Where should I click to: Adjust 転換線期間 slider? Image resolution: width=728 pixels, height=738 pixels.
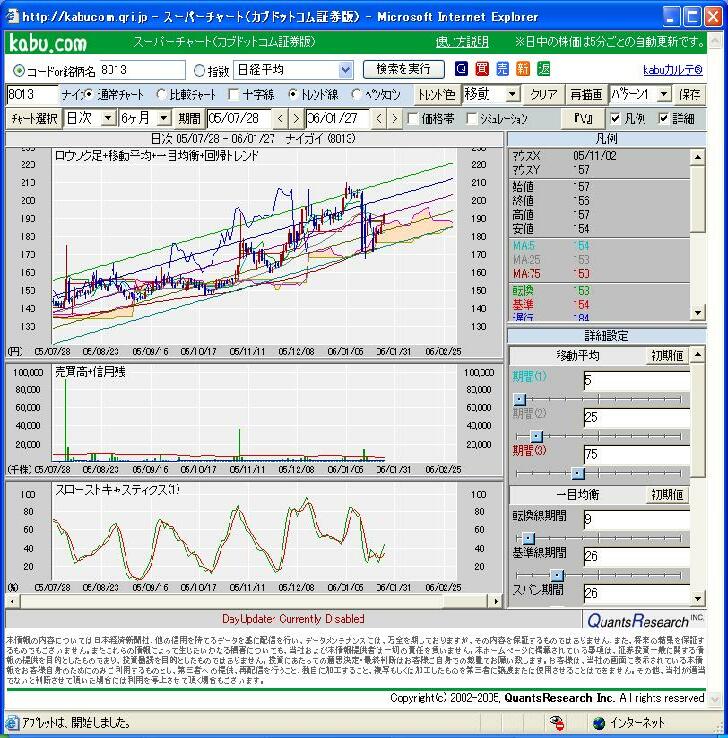[528, 537]
